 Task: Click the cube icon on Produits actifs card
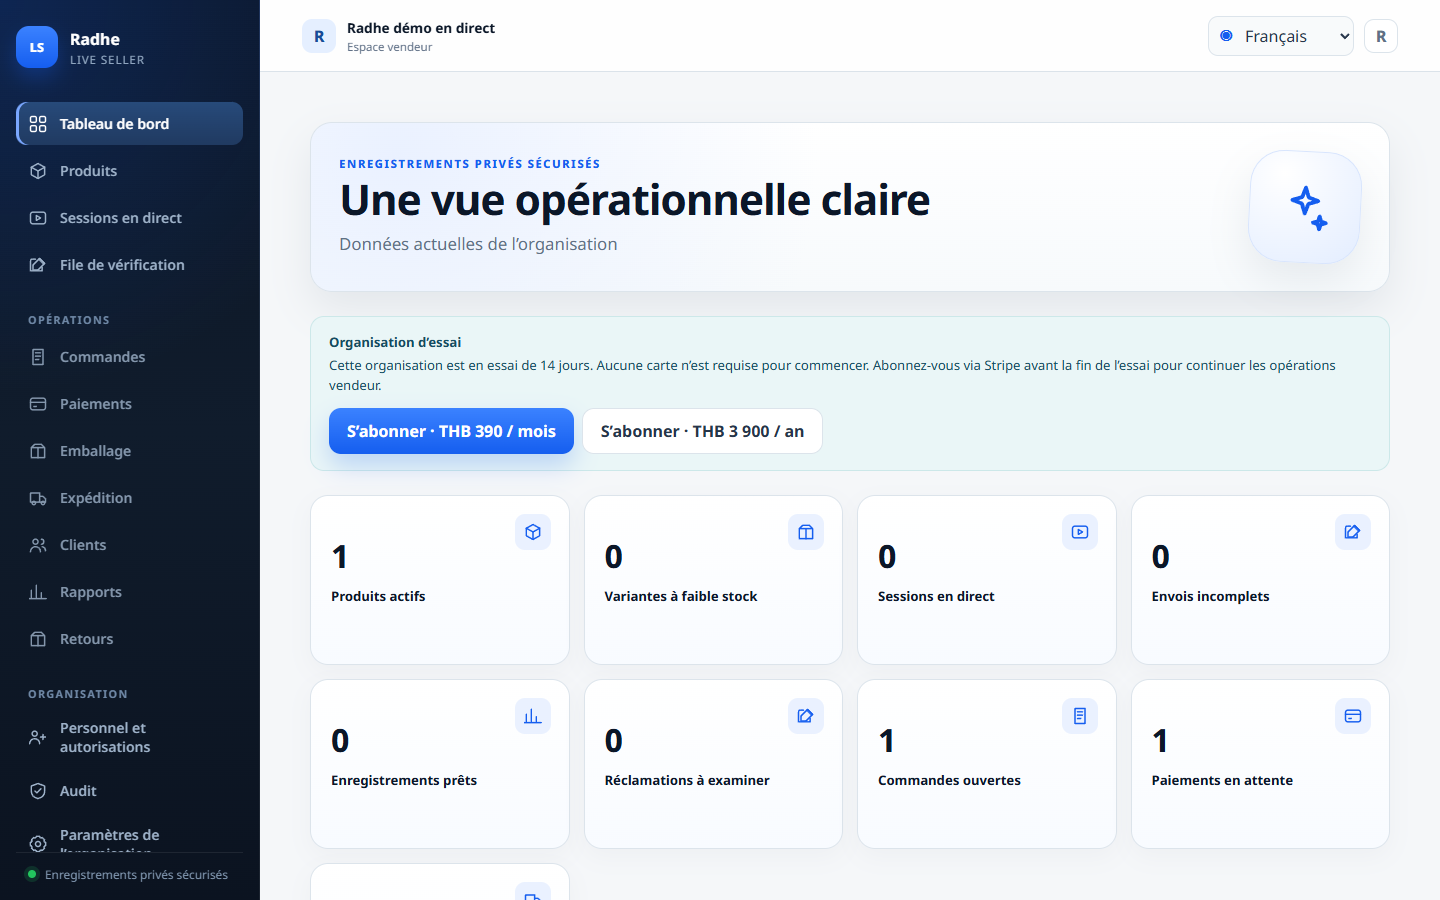pos(533,532)
